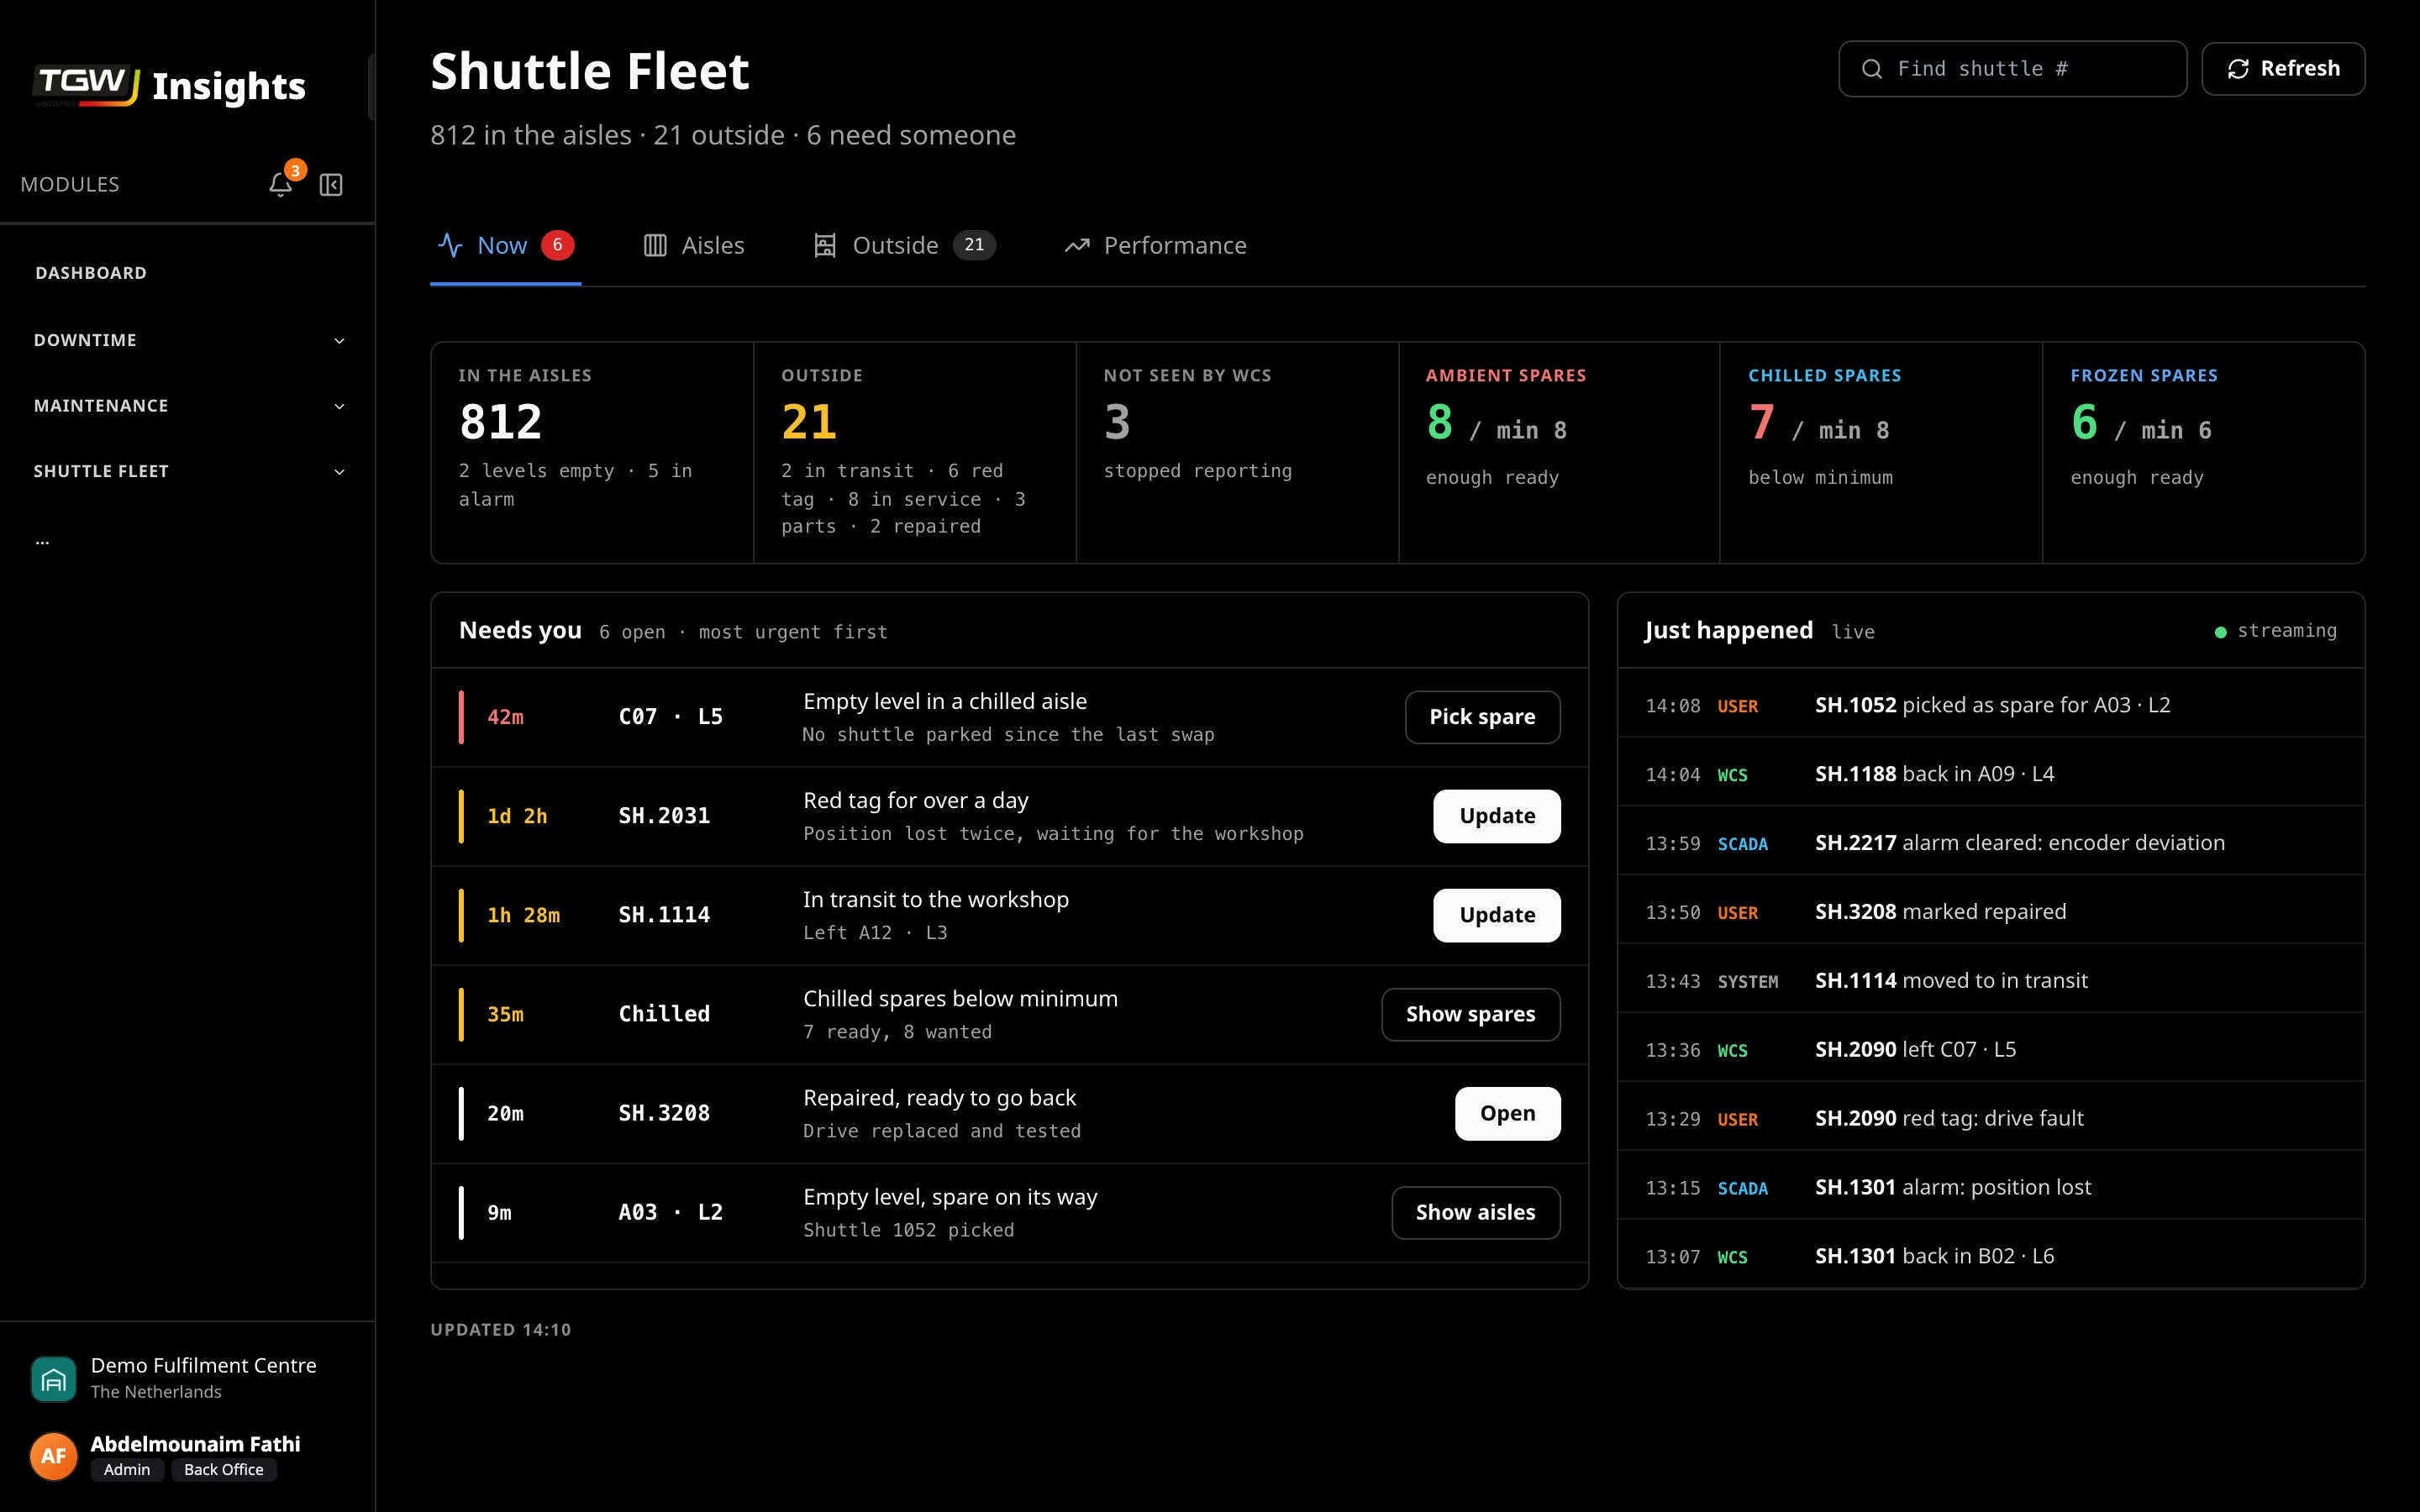Open the Outside 21 summary card
The width and height of the screenshot is (2420, 1512).
click(915, 453)
